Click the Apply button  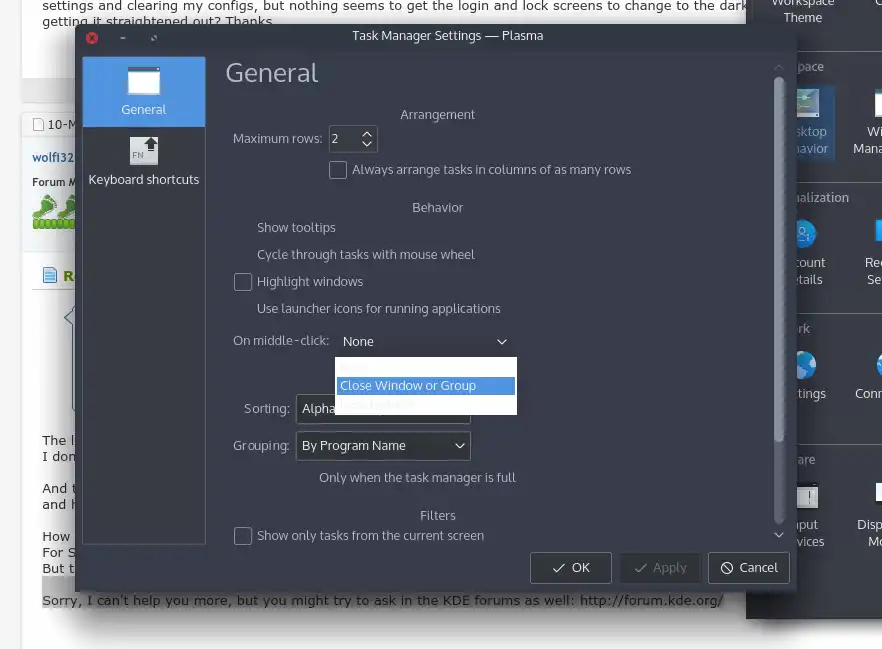(660, 568)
